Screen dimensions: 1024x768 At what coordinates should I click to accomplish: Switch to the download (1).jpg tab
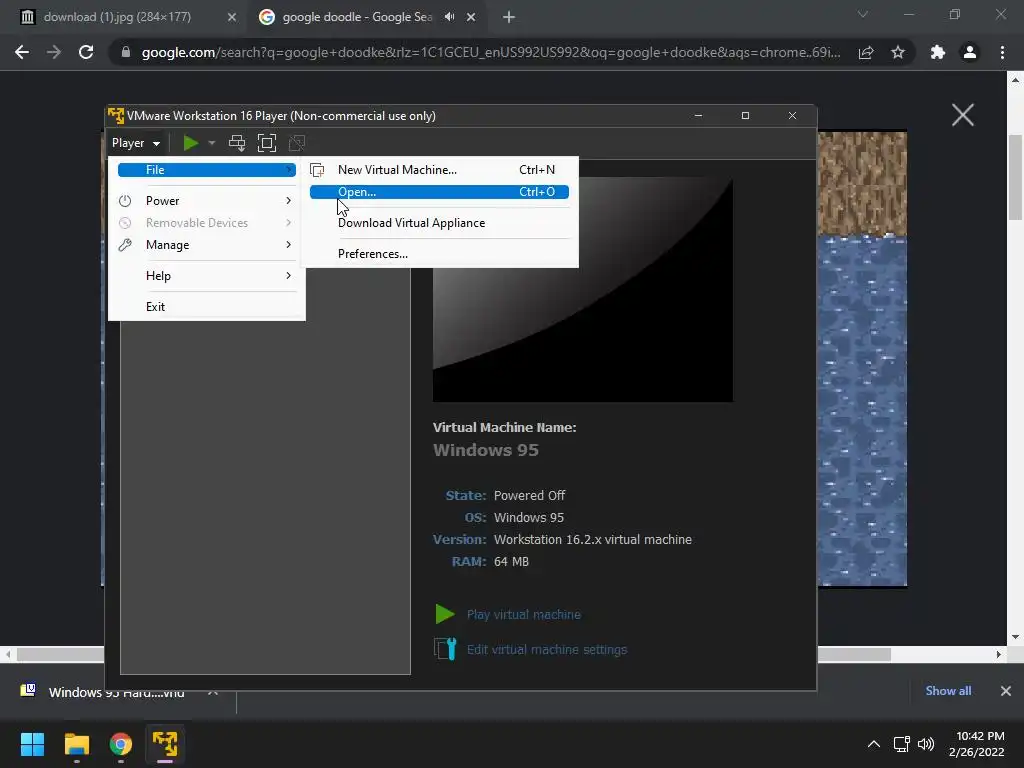click(118, 17)
